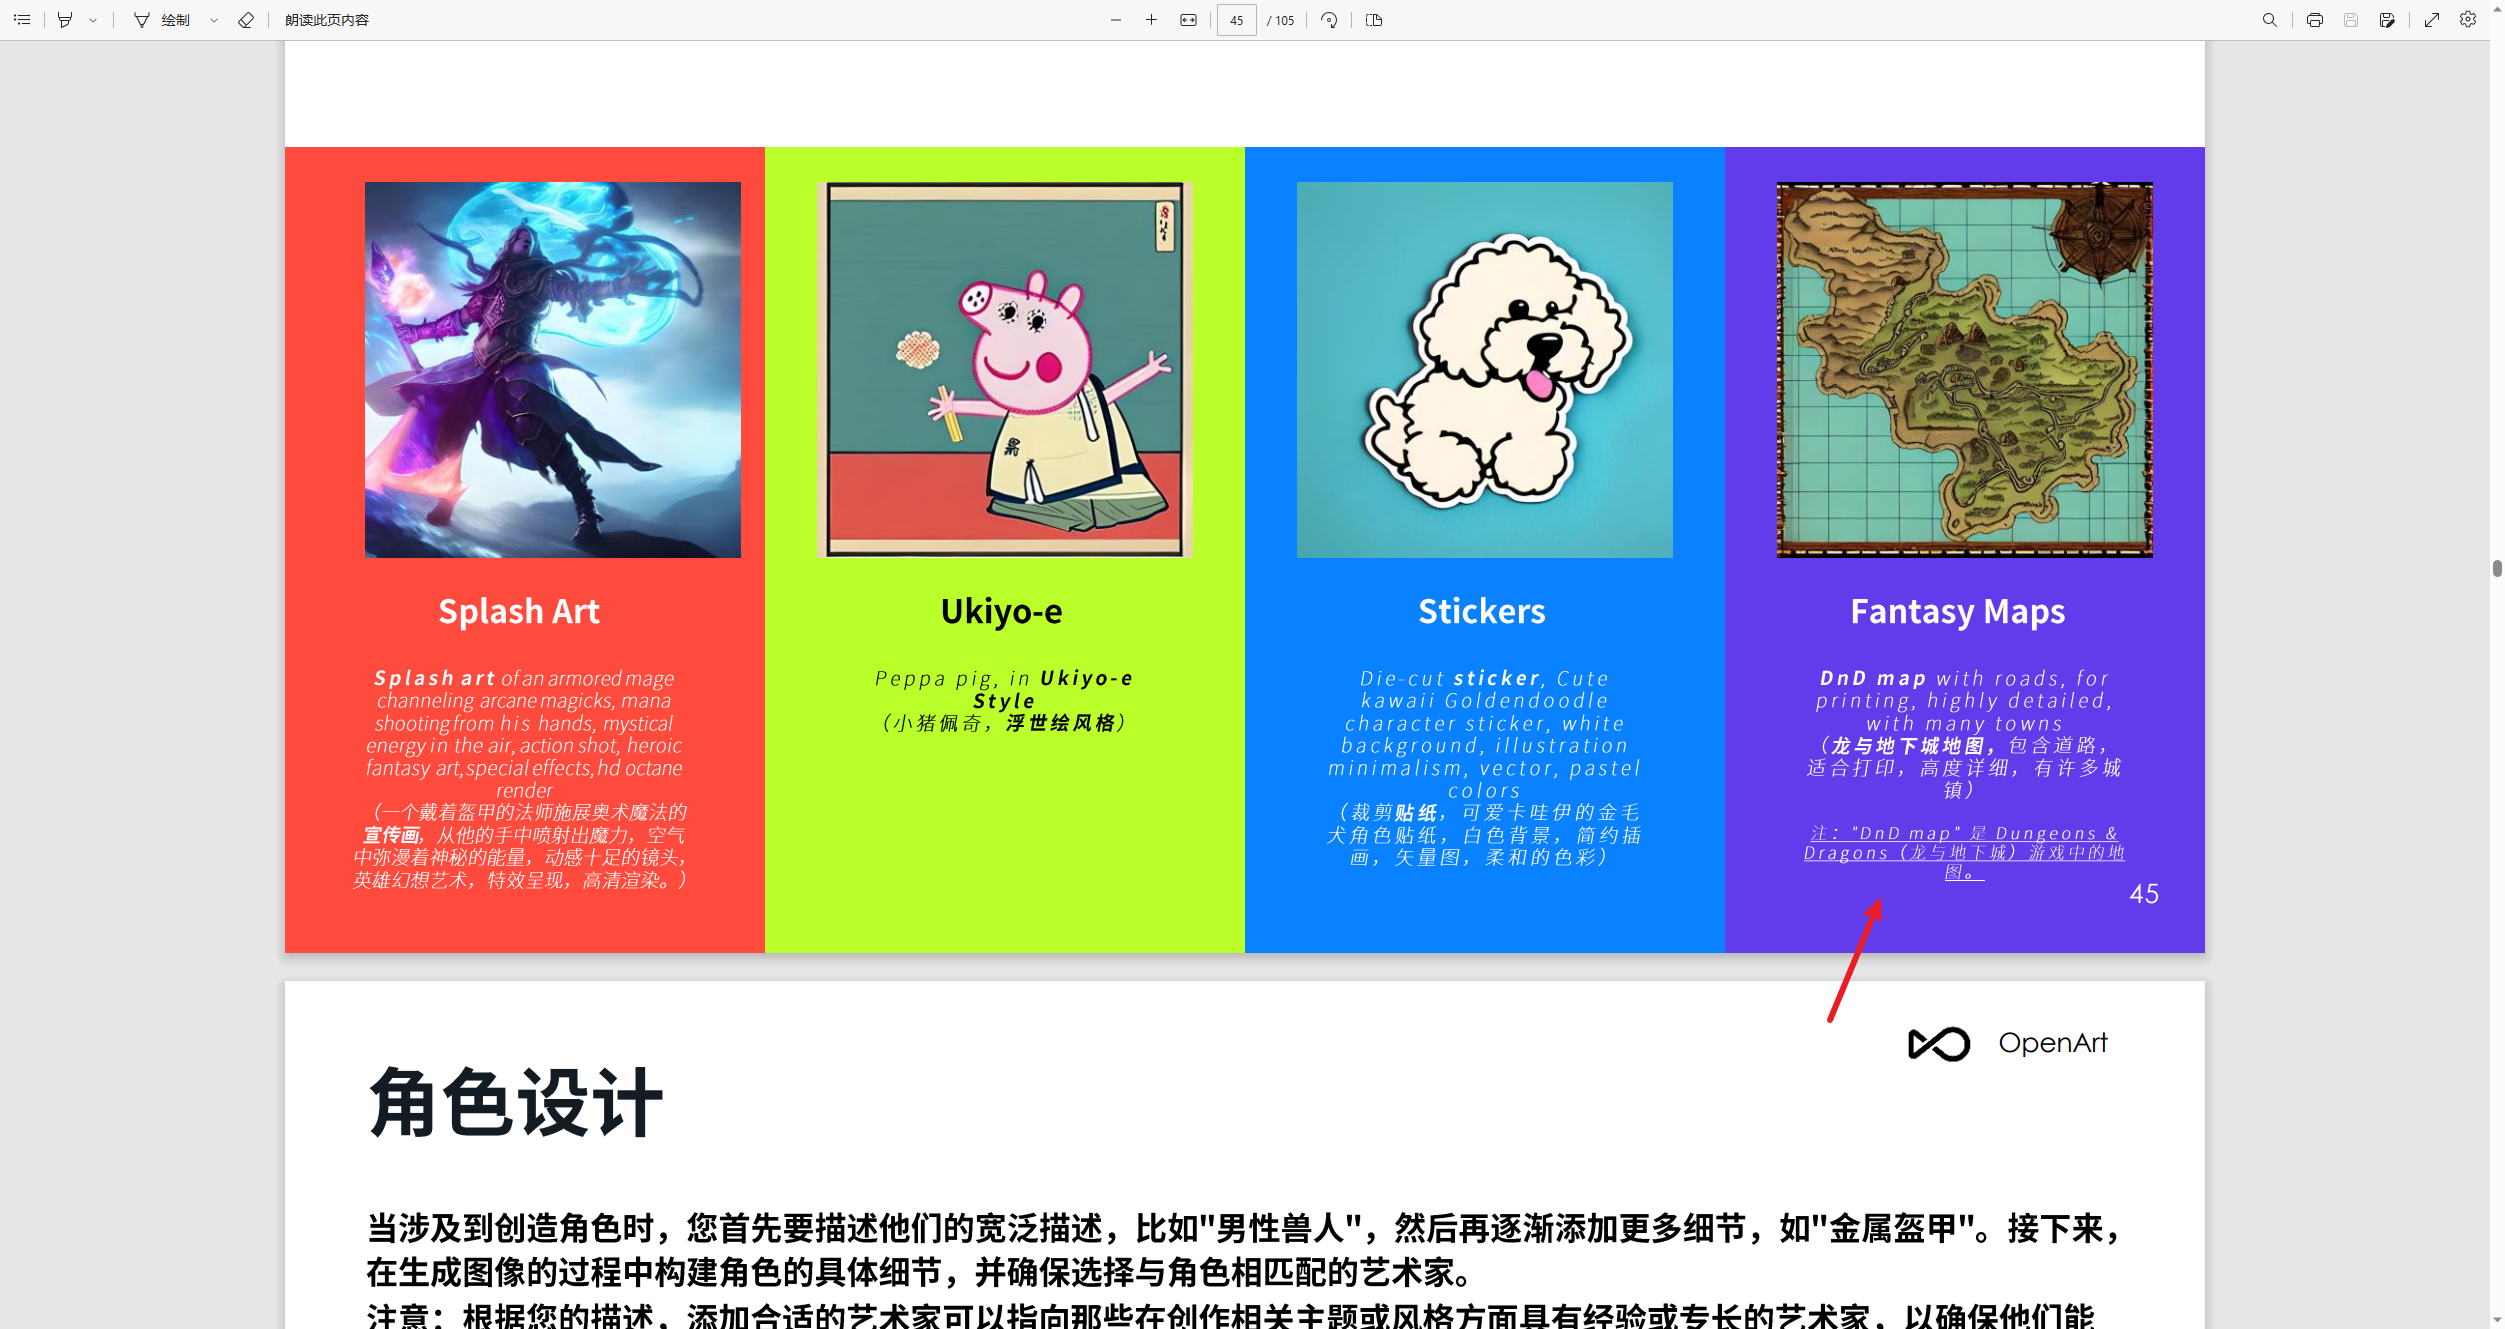This screenshot has width=2505, height=1329.
Task: Click the DnD map note link
Action: pos(1964,852)
